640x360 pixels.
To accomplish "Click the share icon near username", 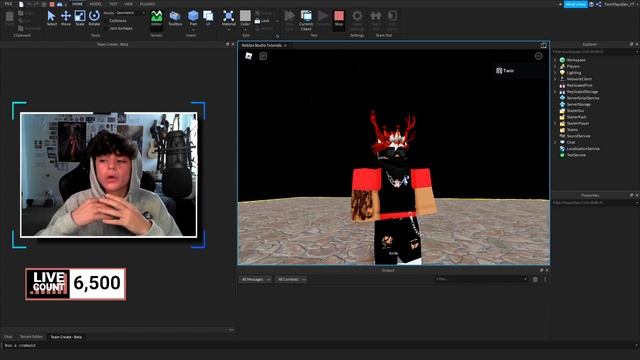I will coord(599,4).
